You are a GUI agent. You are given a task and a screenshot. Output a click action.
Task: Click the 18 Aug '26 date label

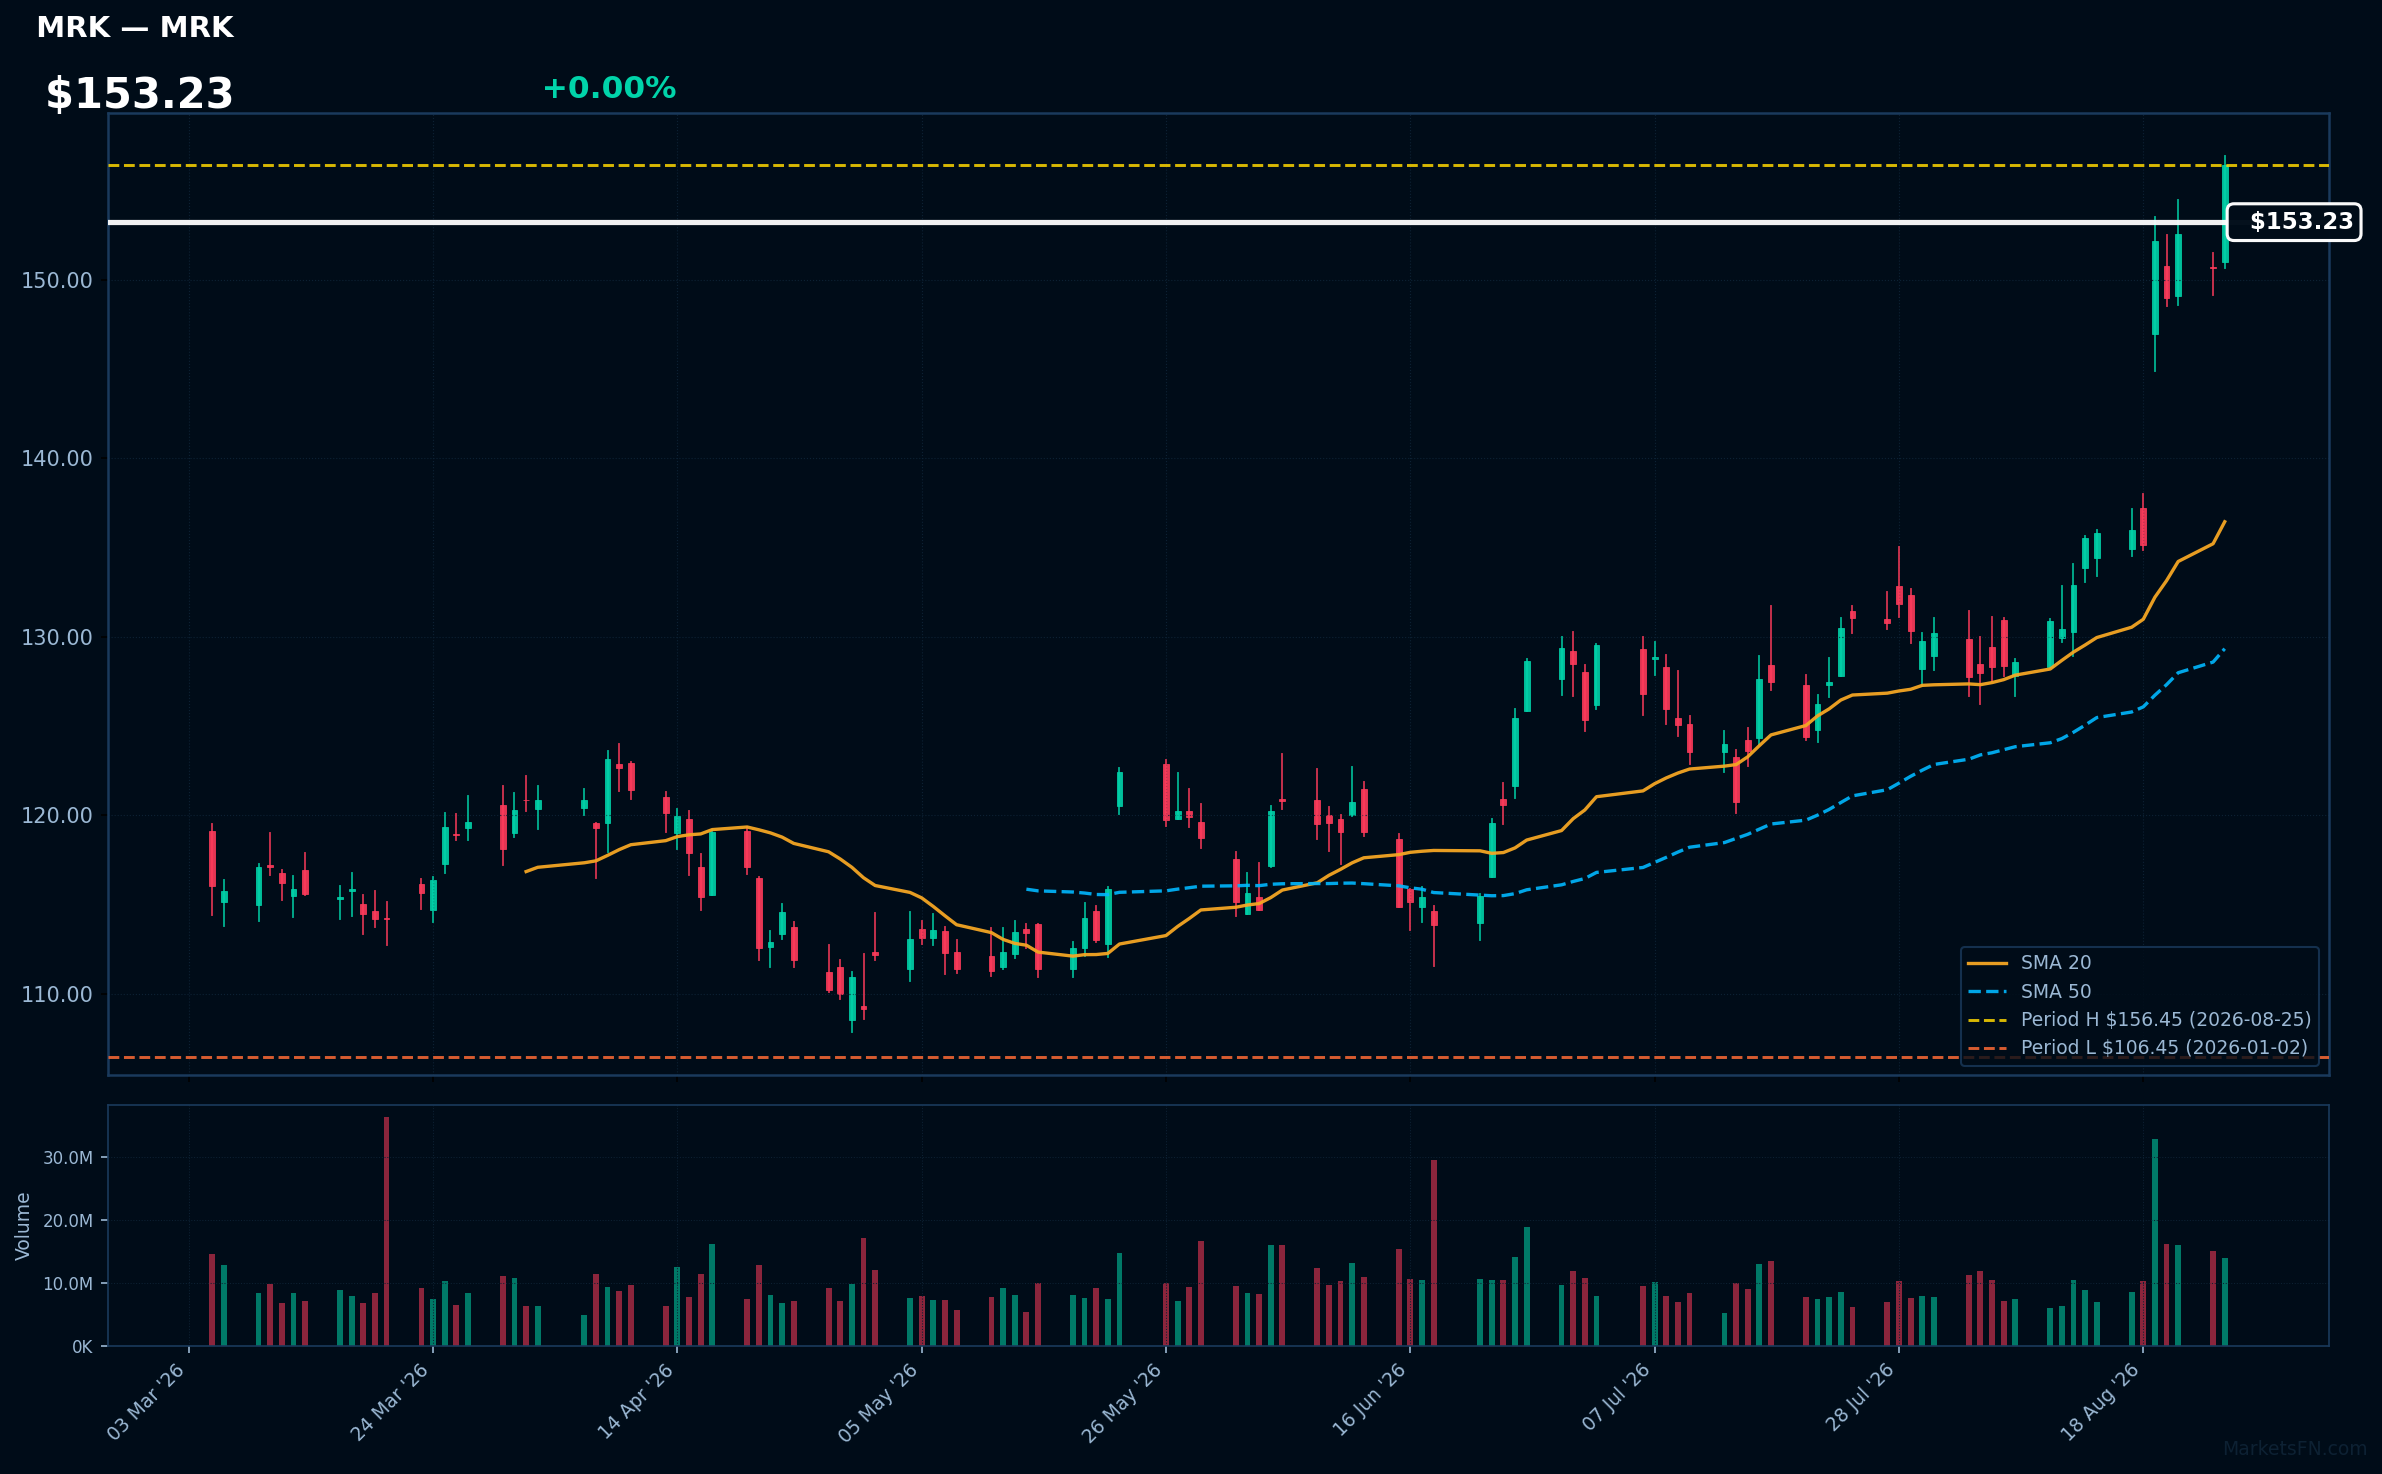[2100, 1402]
